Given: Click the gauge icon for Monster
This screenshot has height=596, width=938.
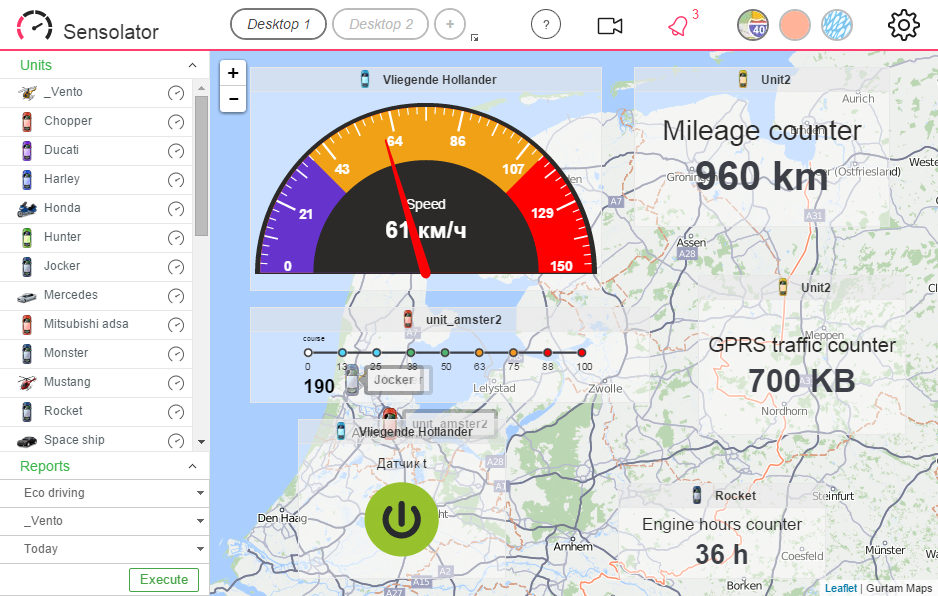Looking at the screenshot, I should [x=176, y=354].
